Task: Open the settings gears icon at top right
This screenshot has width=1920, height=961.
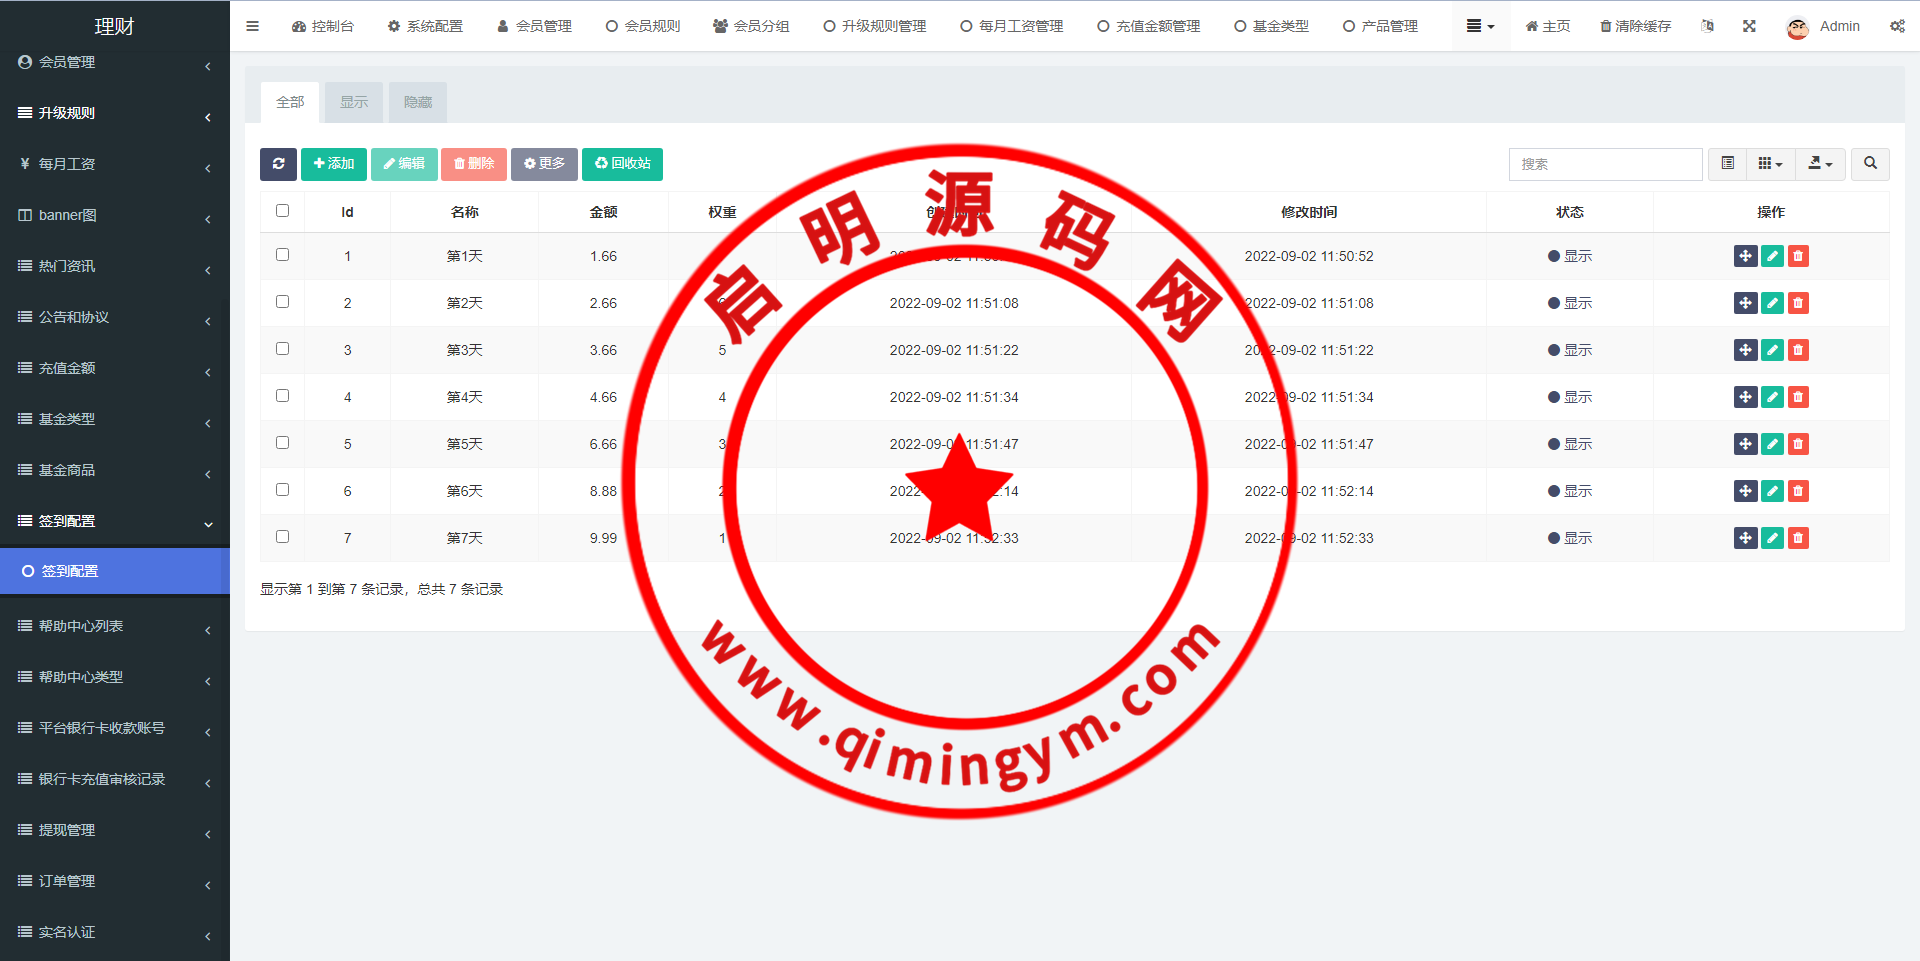Action: [1897, 26]
